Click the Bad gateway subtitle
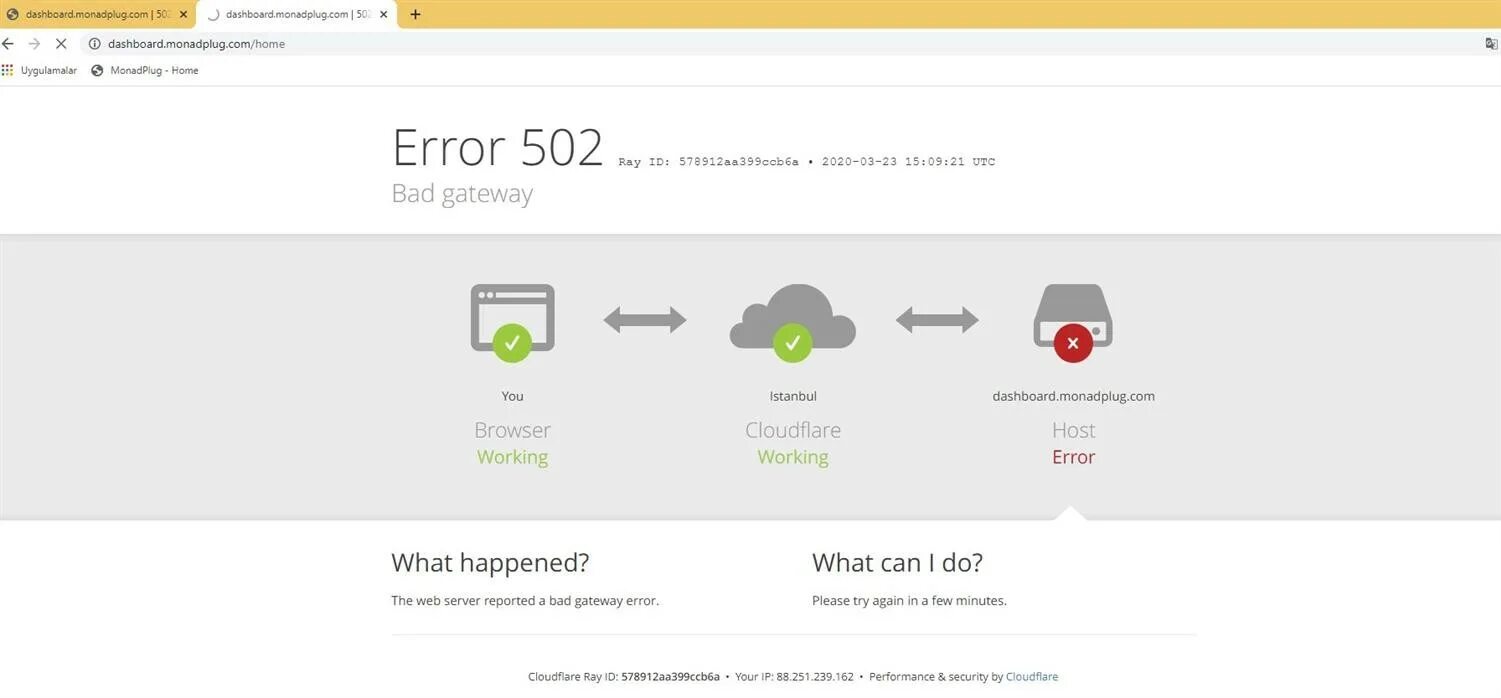The image size is (1501, 698). click(x=462, y=193)
